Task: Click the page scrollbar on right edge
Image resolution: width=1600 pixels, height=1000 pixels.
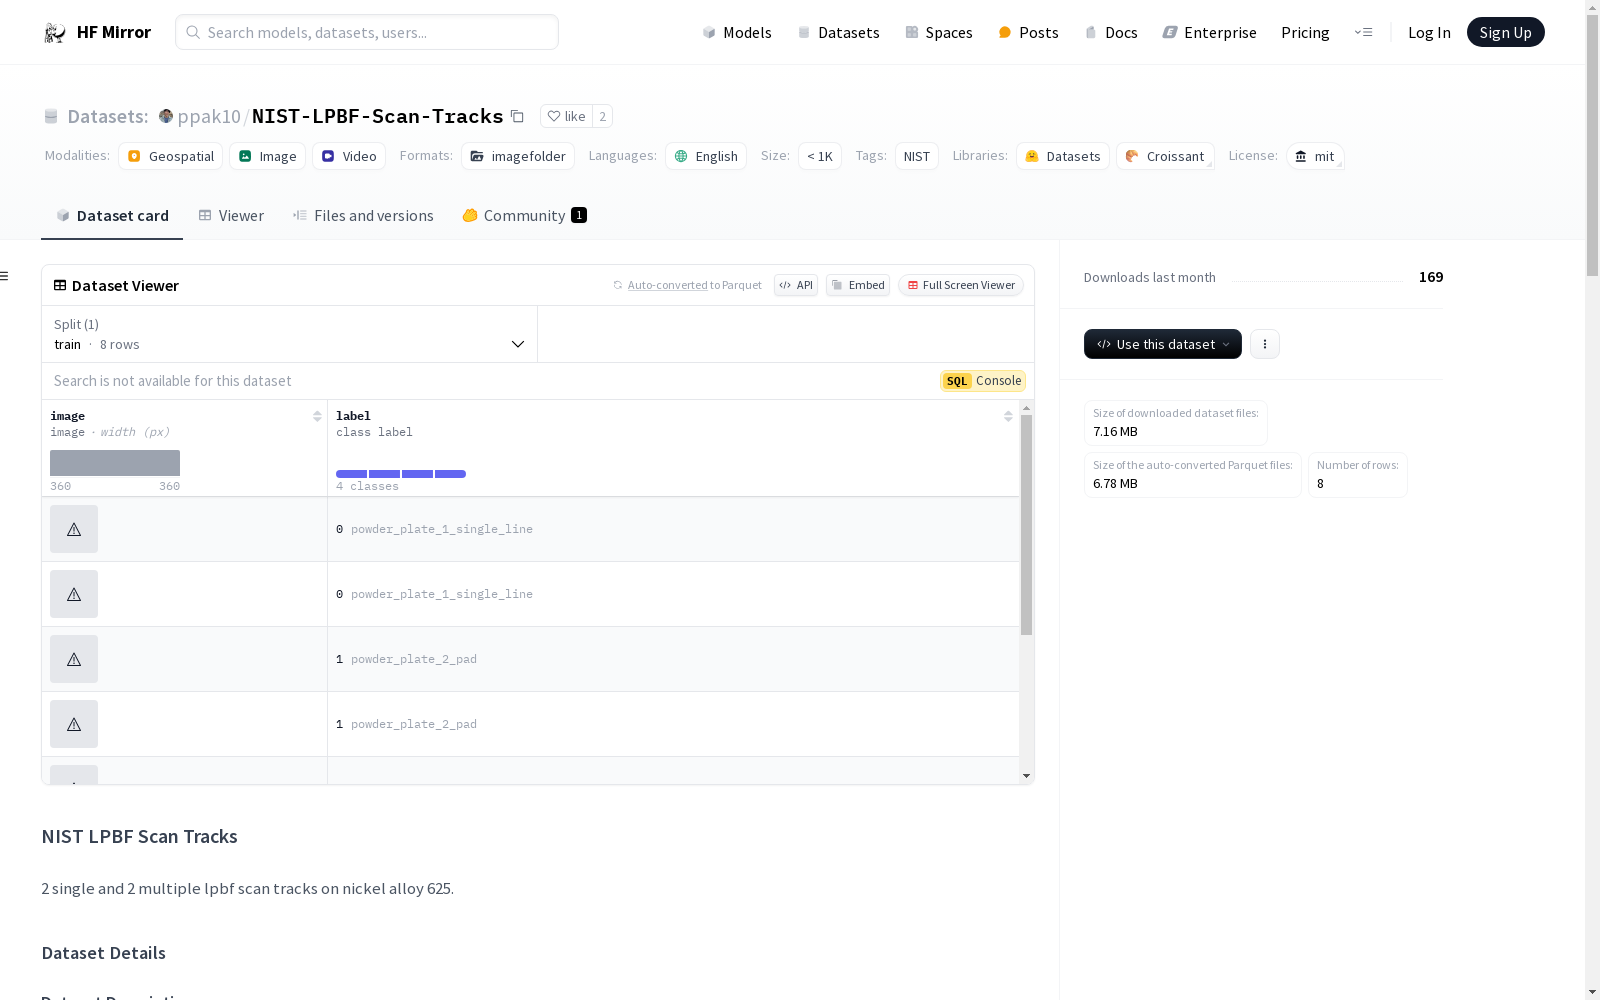Action: pyautogui.click(x=1592, y=146)
